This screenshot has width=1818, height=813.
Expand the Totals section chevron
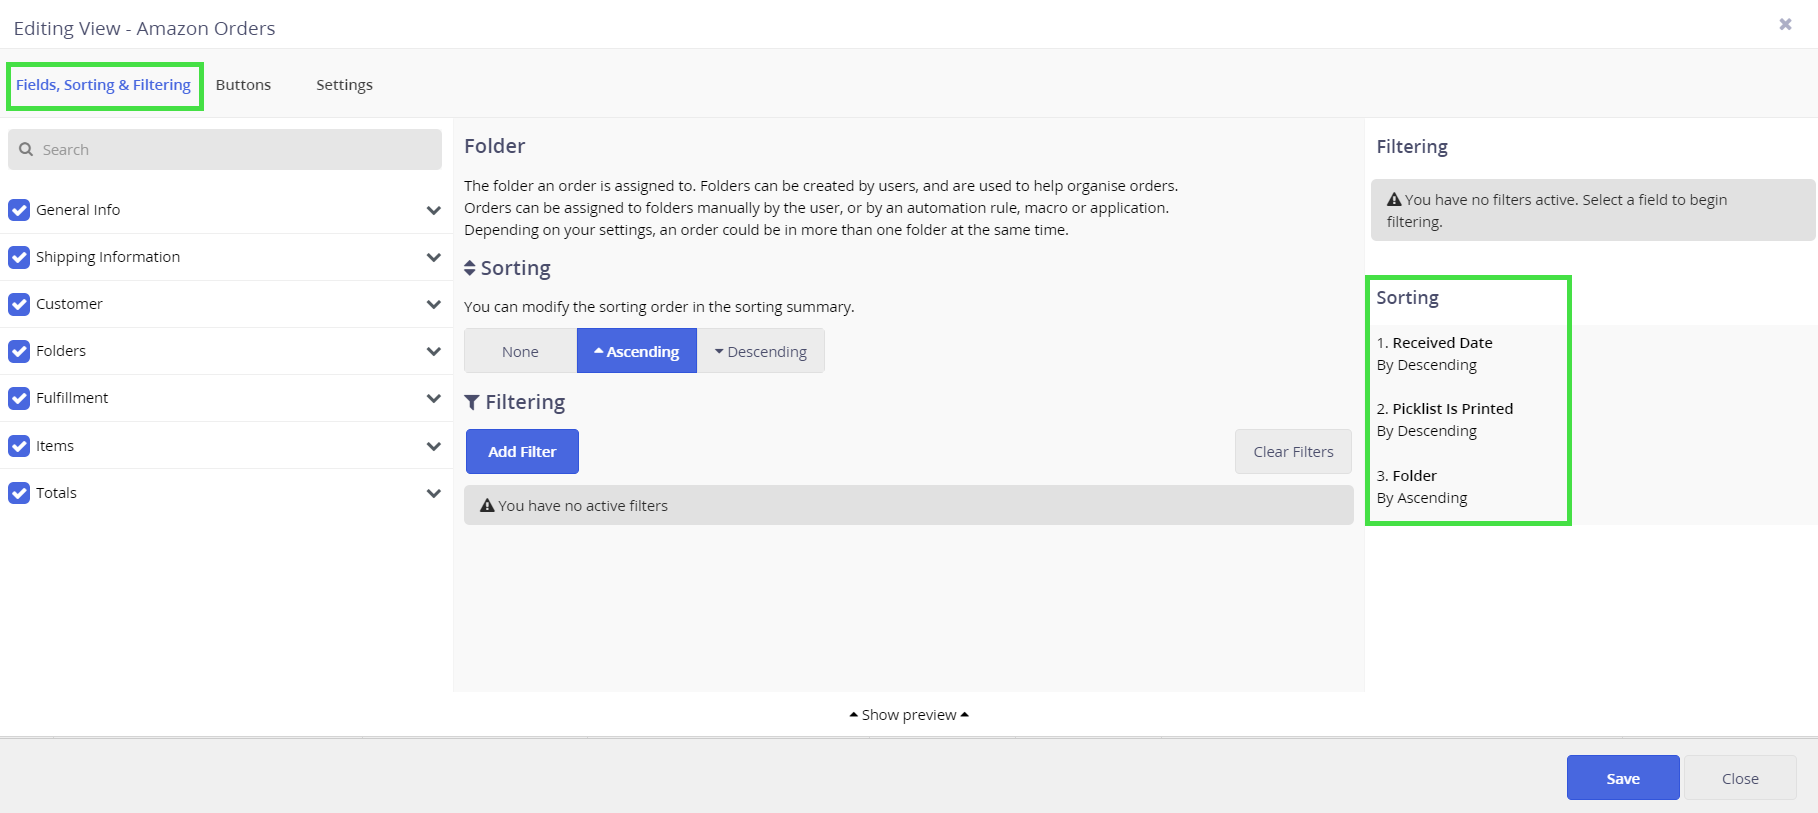tap(433, 493)
